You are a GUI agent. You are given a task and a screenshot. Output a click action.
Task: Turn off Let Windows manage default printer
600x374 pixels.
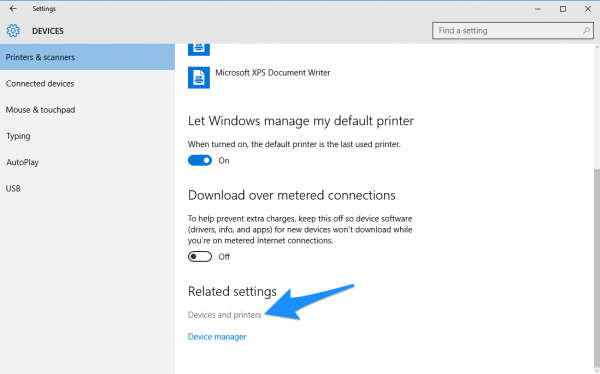(x=200, y=160)
